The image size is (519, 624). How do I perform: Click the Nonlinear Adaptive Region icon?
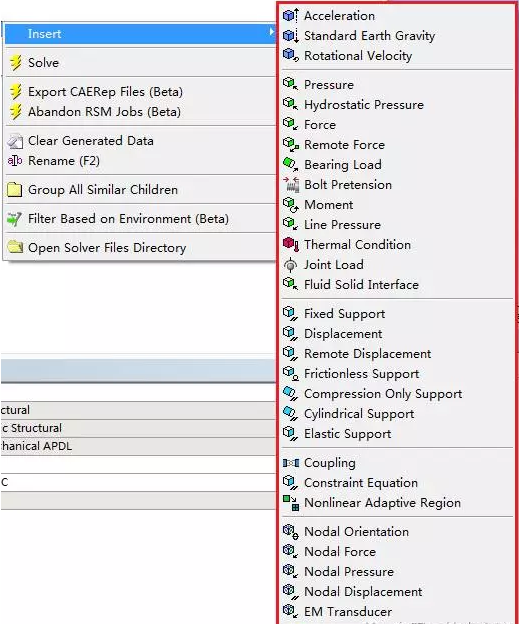[x=291, y=503]
